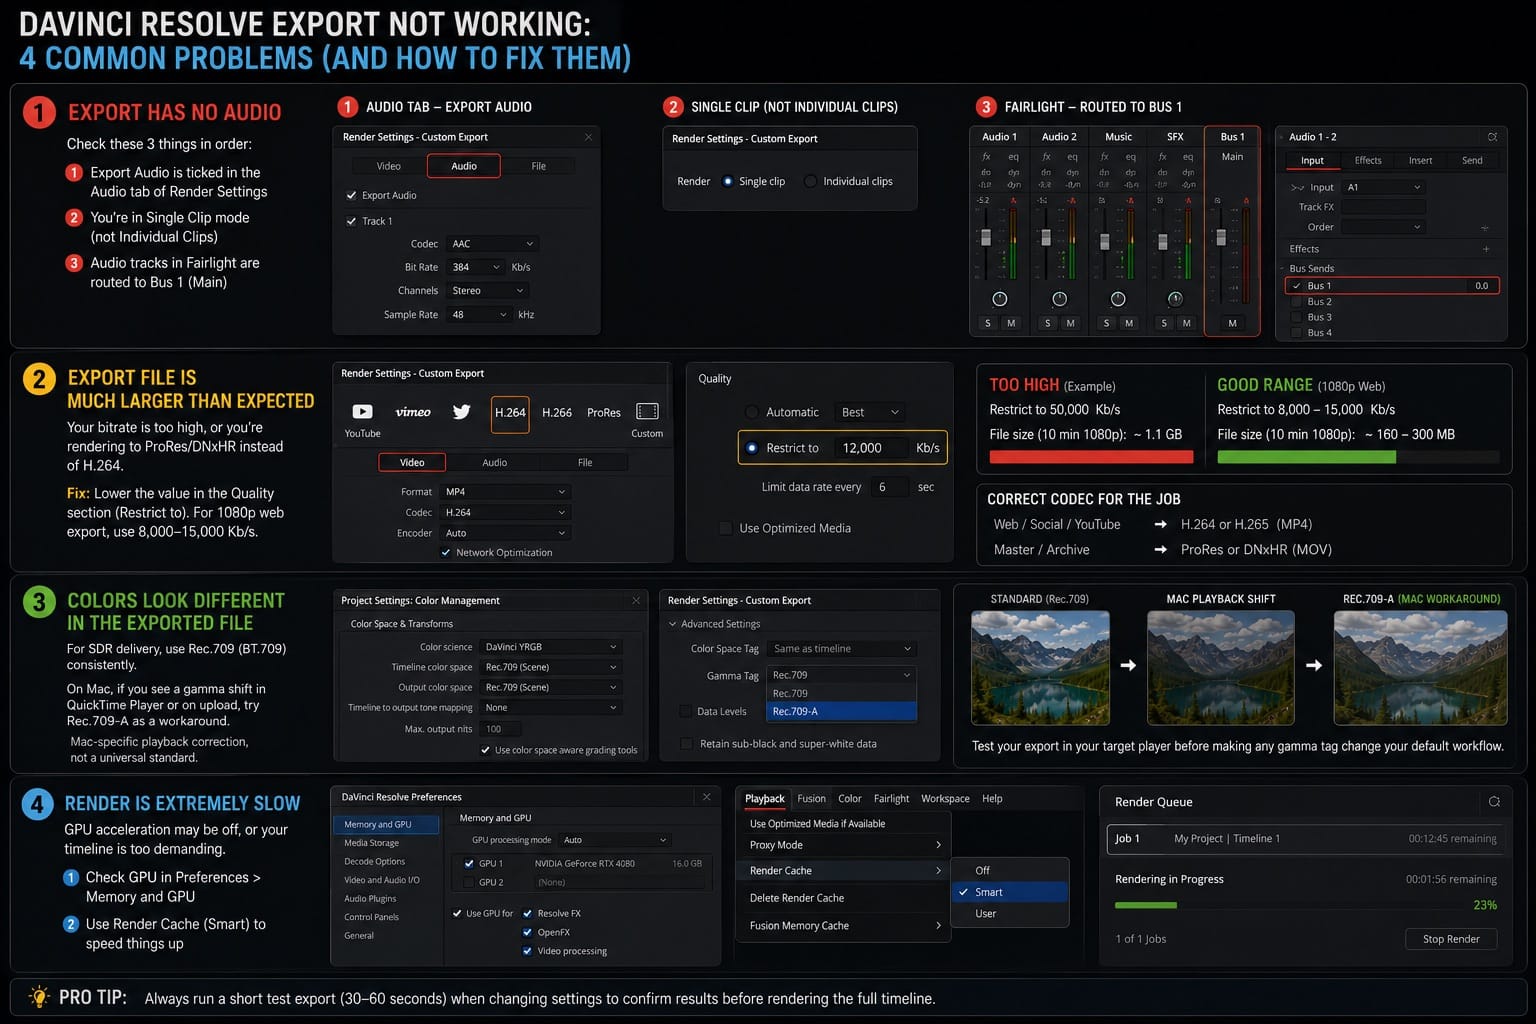The image size is (1536, 1024).
Task: Solo the Audio 1 mixer channel
Action: (988, 323)
